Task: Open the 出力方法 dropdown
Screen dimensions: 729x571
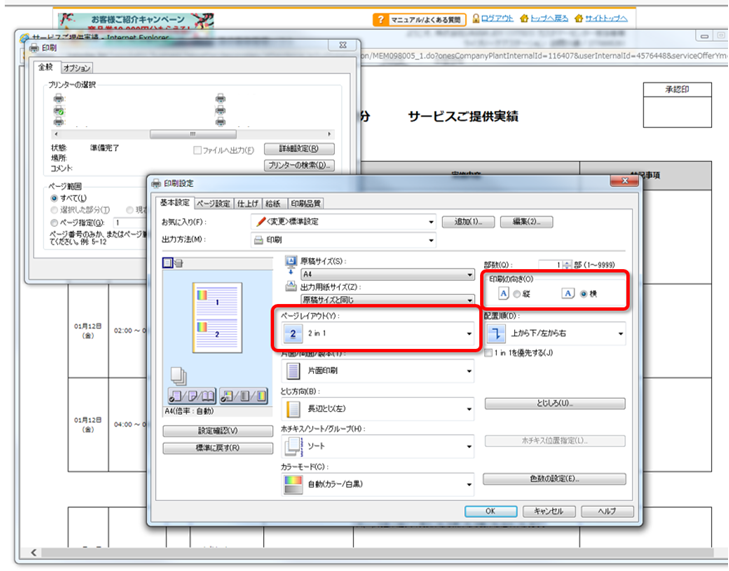Action: (343, 240)
